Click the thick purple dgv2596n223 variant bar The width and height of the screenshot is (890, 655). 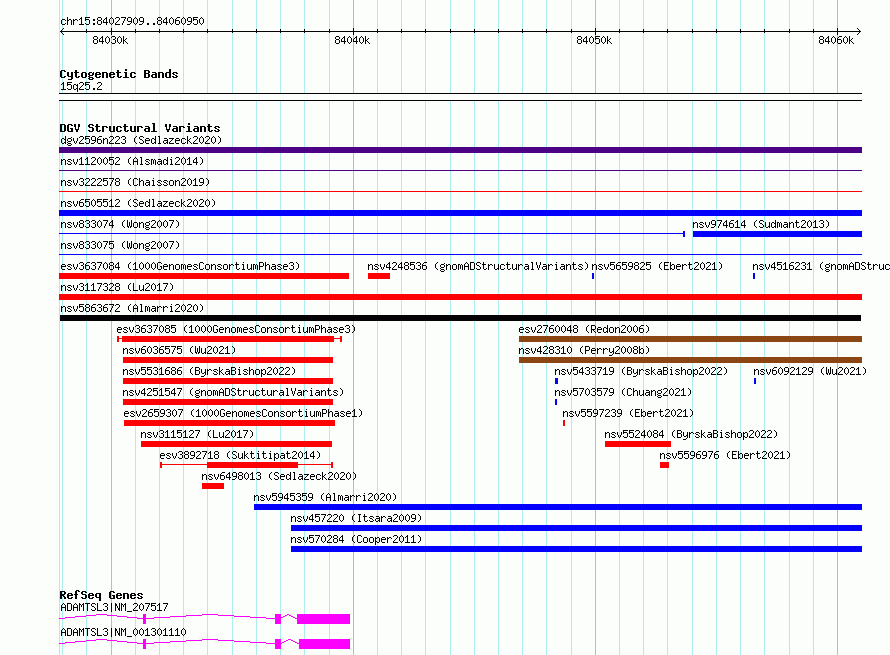point(460,150)
